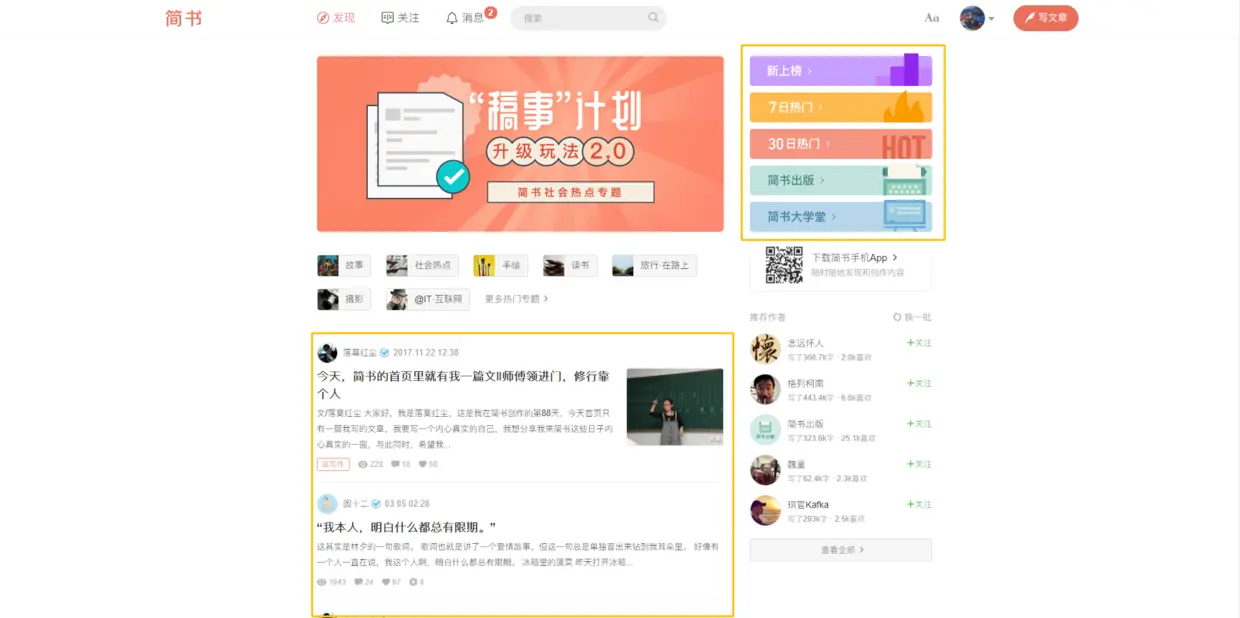This screenshot has height=618, width=1240.
Task: Open comments icon showing 24
Action: (x=359, y=582)
